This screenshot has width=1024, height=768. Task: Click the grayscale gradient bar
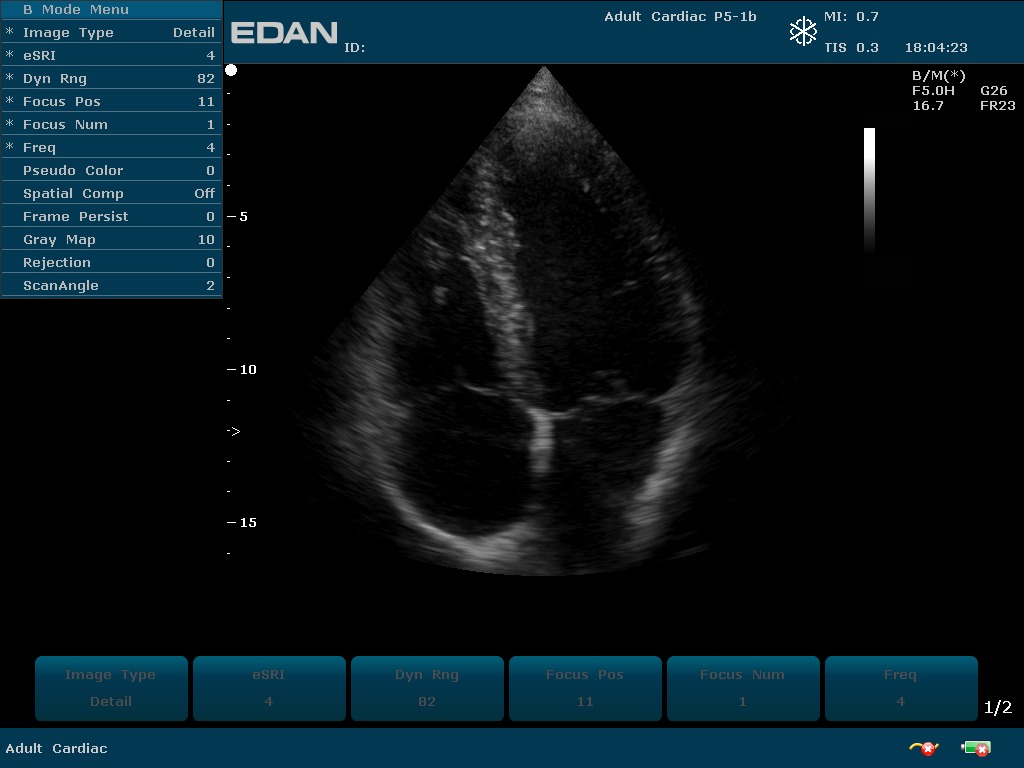coord(869,190)
